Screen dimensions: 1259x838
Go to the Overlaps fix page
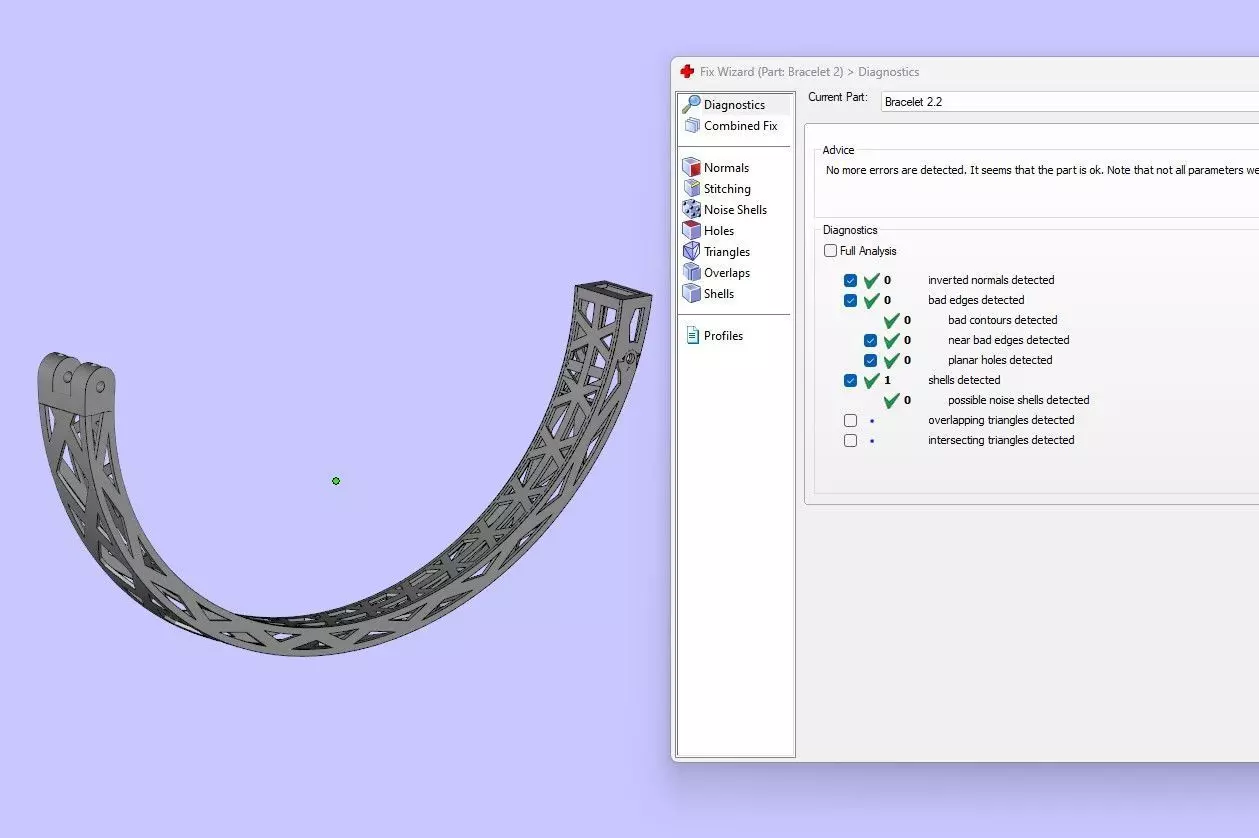(x=727, y=273)
